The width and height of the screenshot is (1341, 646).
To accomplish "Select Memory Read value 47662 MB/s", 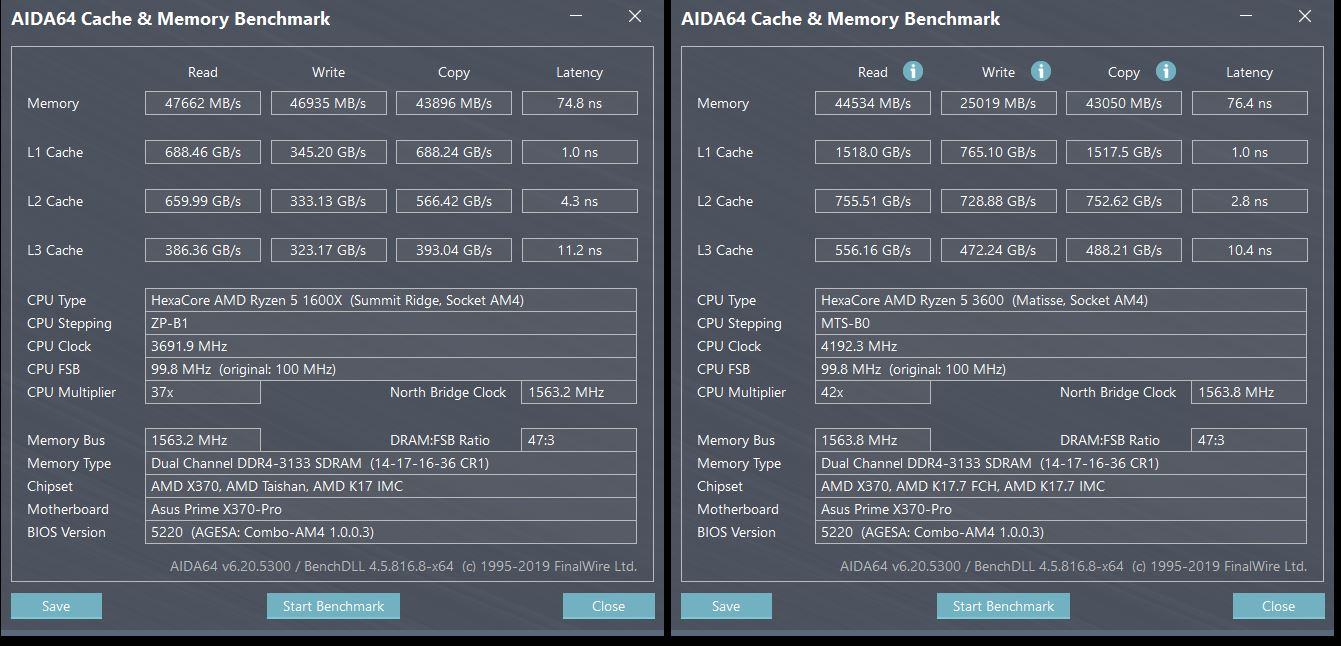I will 202,103.
